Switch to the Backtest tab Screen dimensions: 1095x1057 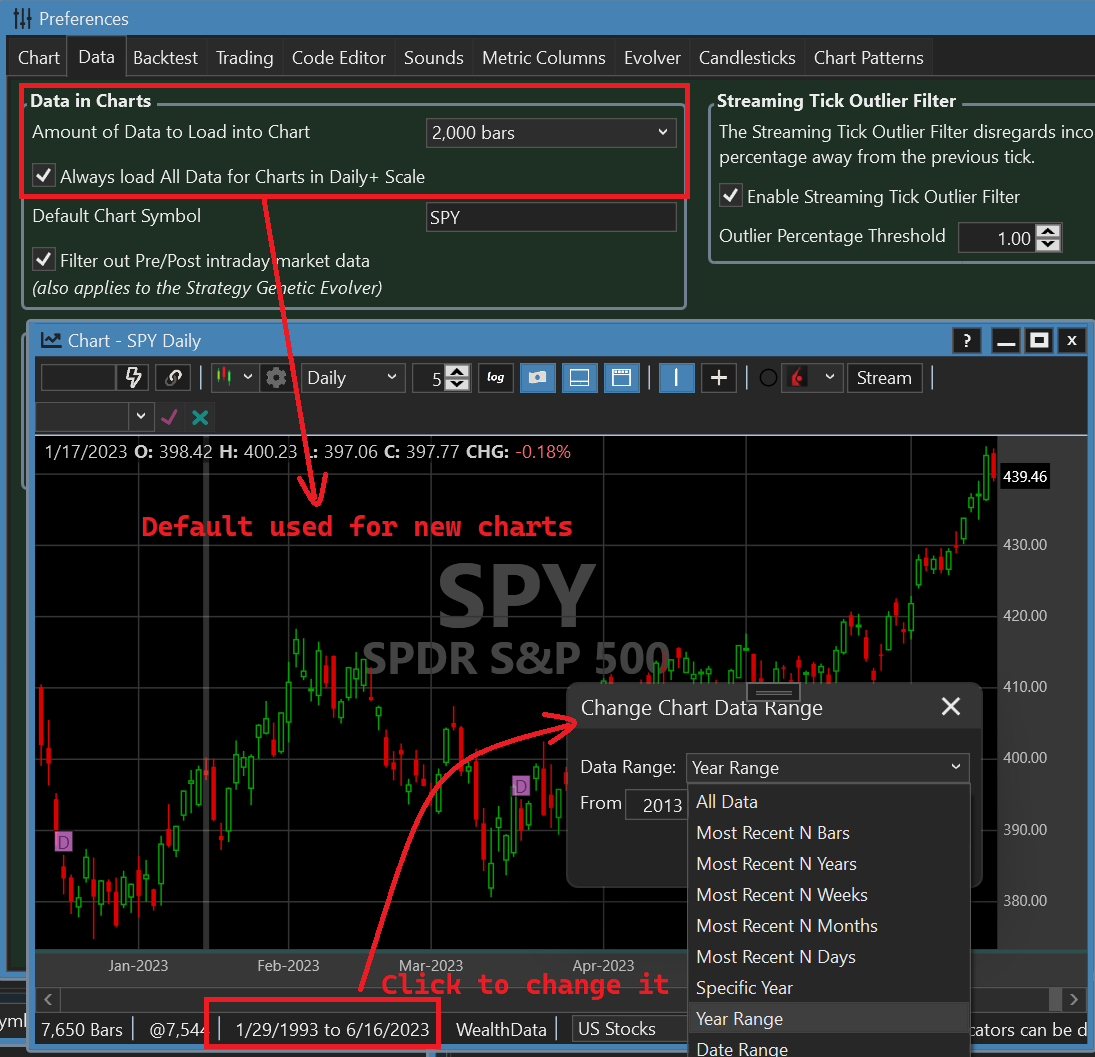pos(165,58)
